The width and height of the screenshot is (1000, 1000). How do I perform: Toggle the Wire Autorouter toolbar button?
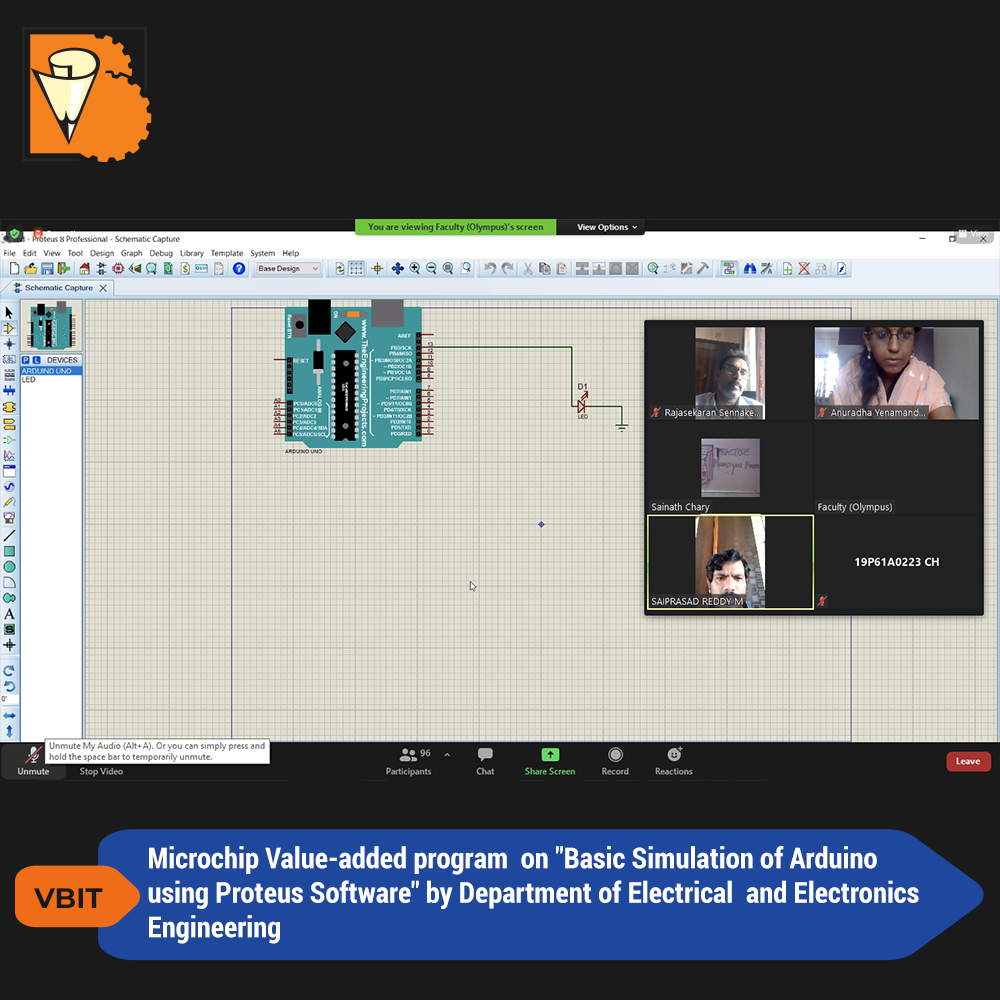point(729,268)
